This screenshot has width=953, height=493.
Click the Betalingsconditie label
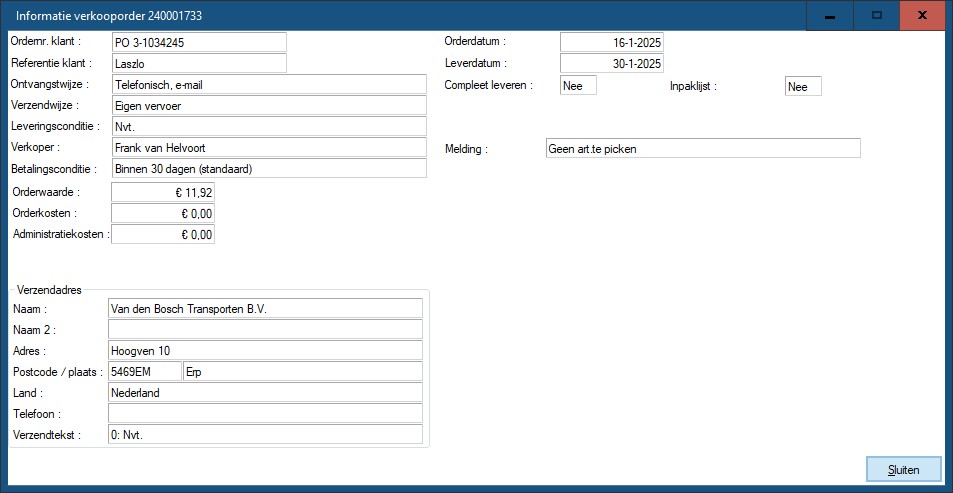[55, 168]
